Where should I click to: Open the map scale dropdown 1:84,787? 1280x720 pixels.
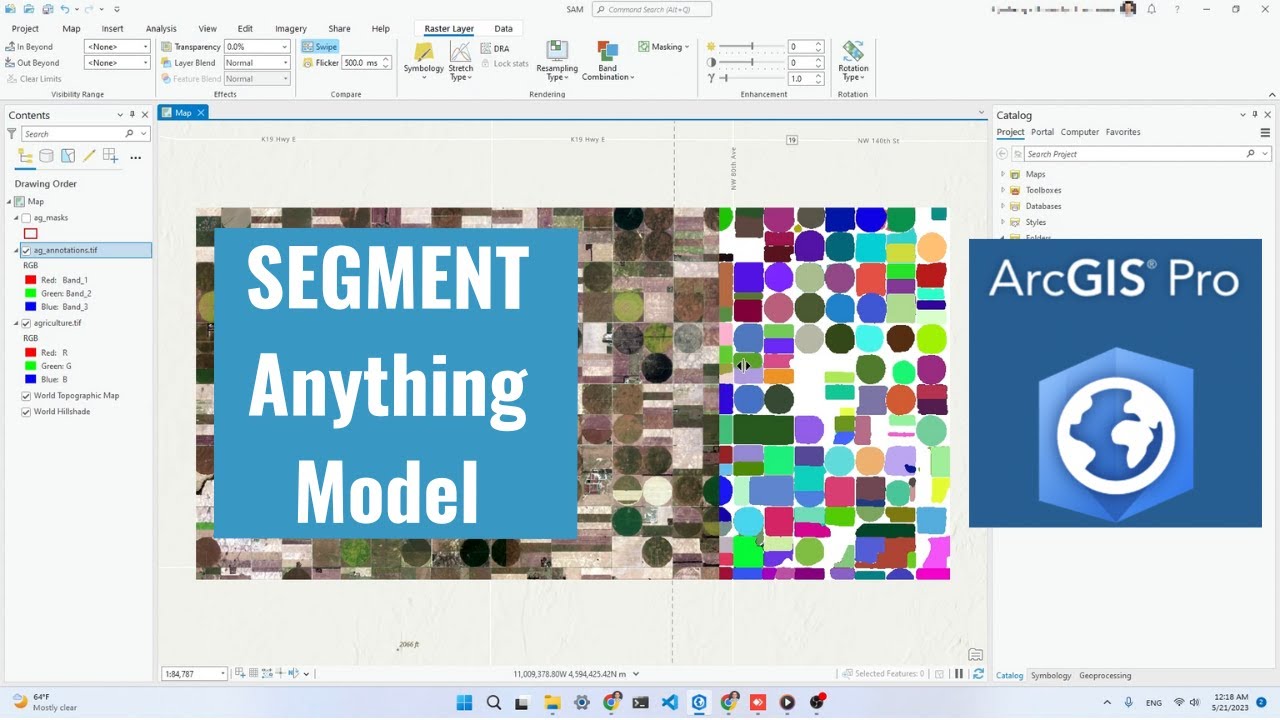coord(222,674)
